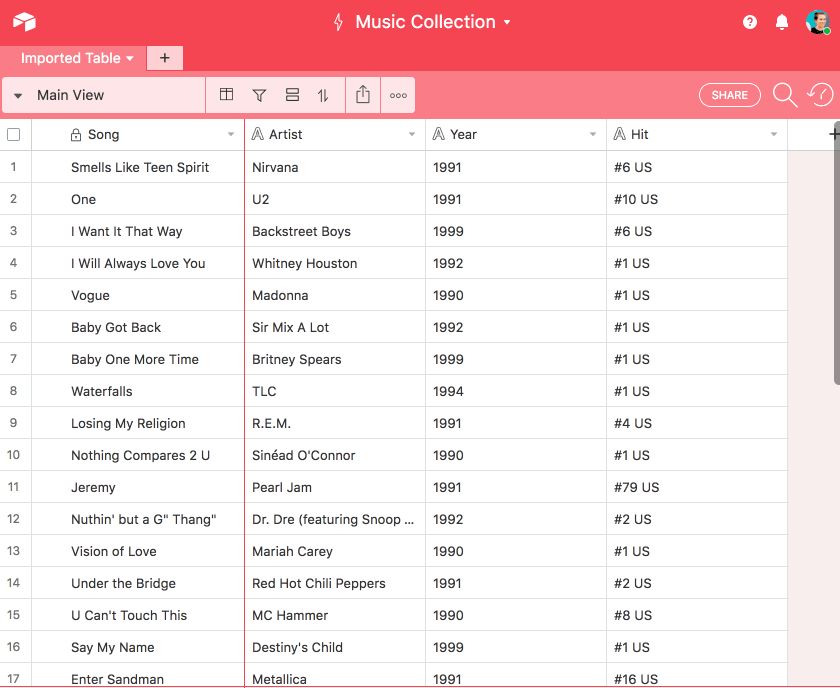Open the notifications bell
This screenshot has height=688, width=840.
point(782,22)
